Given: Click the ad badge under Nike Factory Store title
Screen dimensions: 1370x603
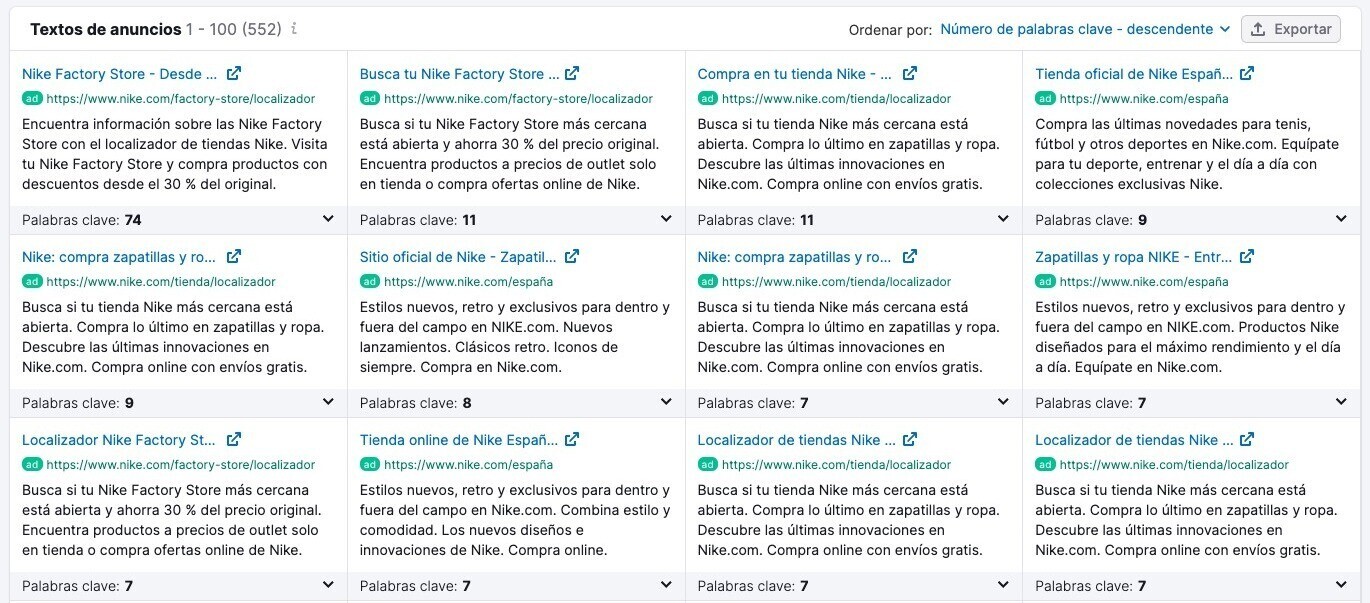Looking at the screenshot, I should click(30, 98).
